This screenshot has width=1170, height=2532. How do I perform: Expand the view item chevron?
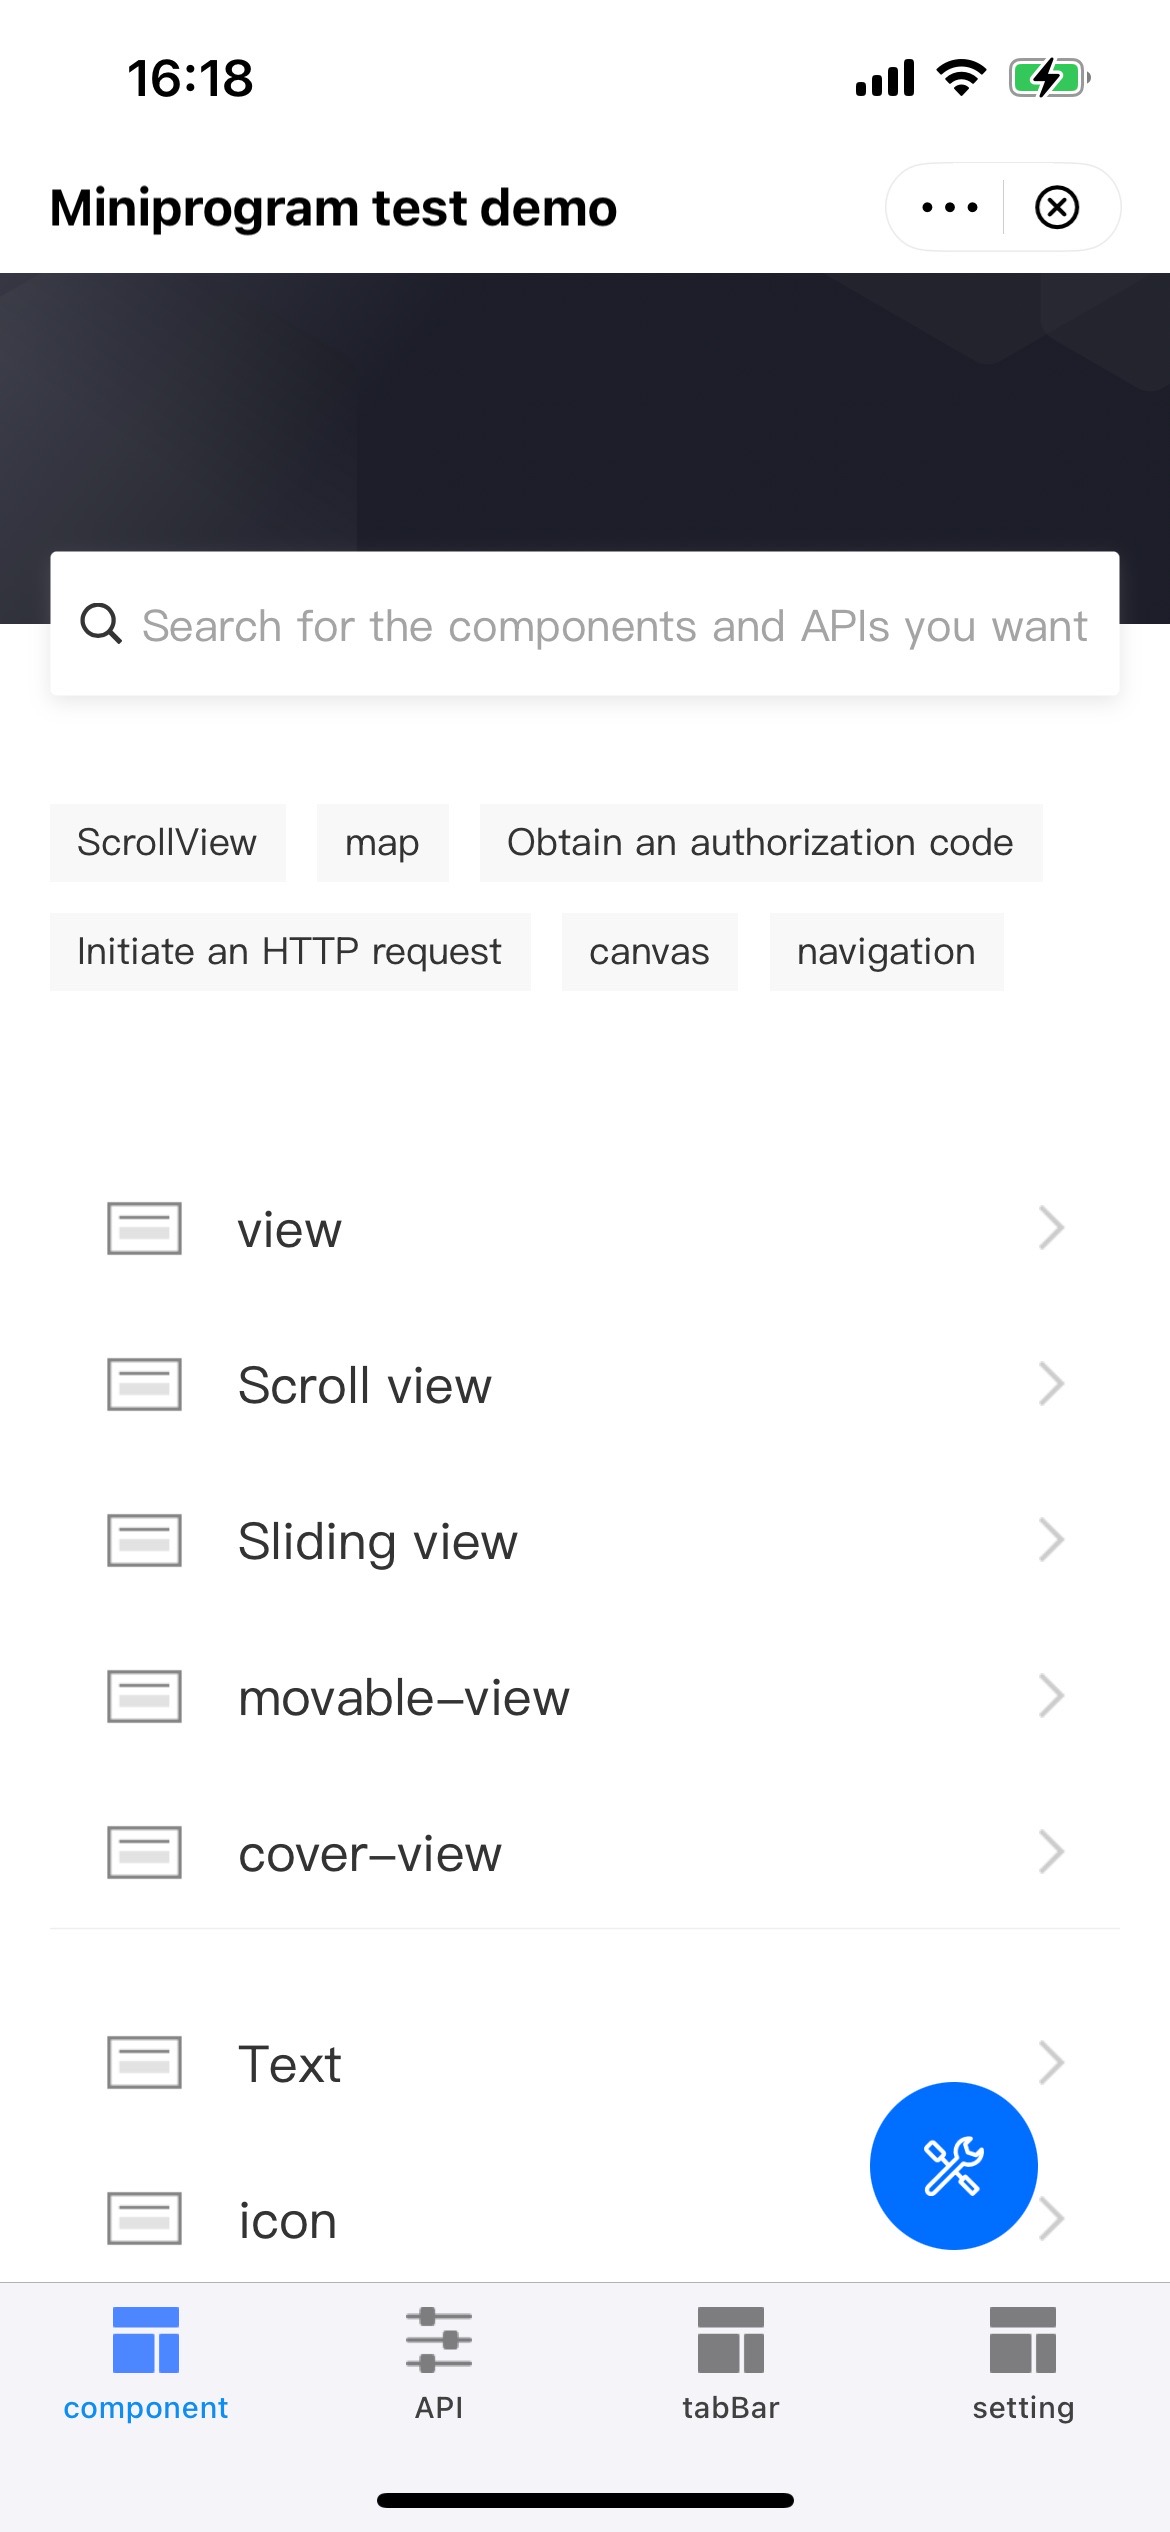pyautogui.click(x=1050, y=1228)
